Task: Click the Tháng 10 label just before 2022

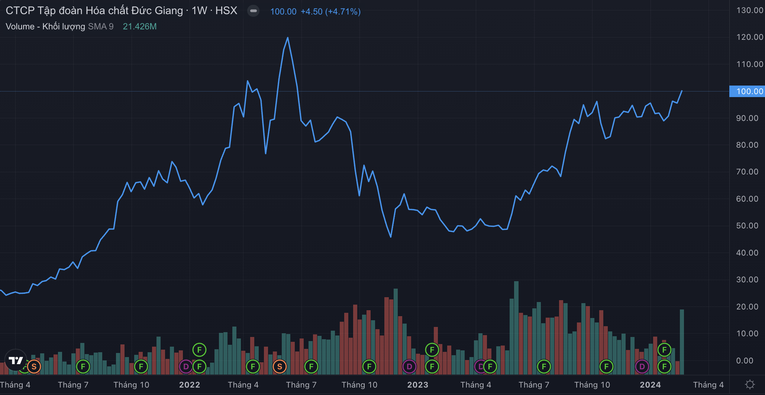Action: pos(131,385)
